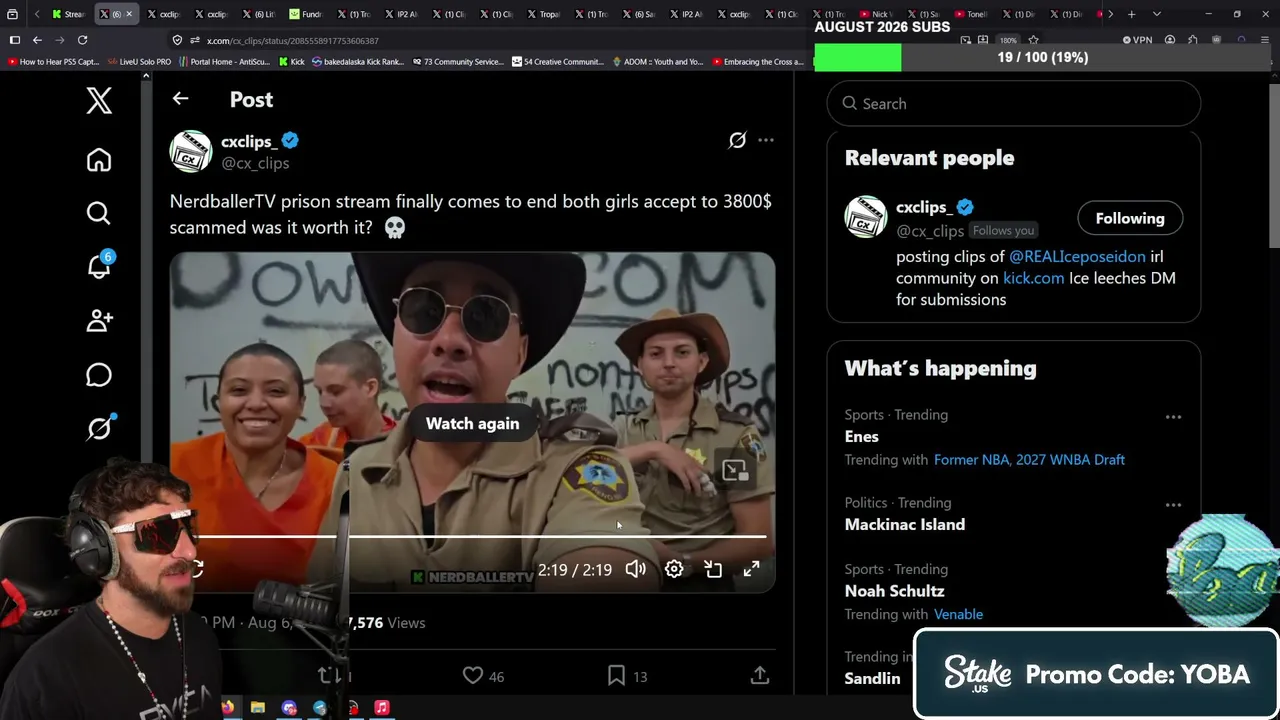Open the Venable trending link
The height and width of the screenshot is (720, 1280).
tap(958, 614)
